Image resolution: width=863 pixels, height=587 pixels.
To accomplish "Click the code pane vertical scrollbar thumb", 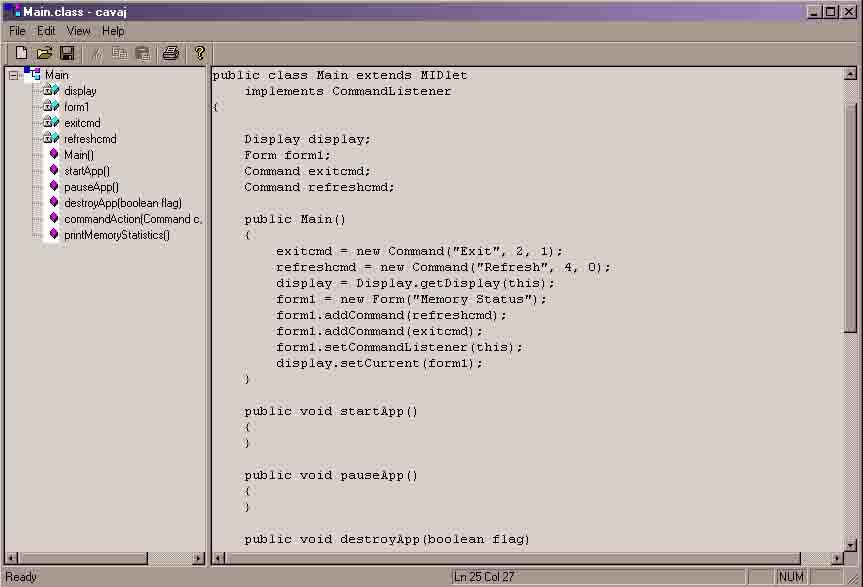I will click(850, 217).
